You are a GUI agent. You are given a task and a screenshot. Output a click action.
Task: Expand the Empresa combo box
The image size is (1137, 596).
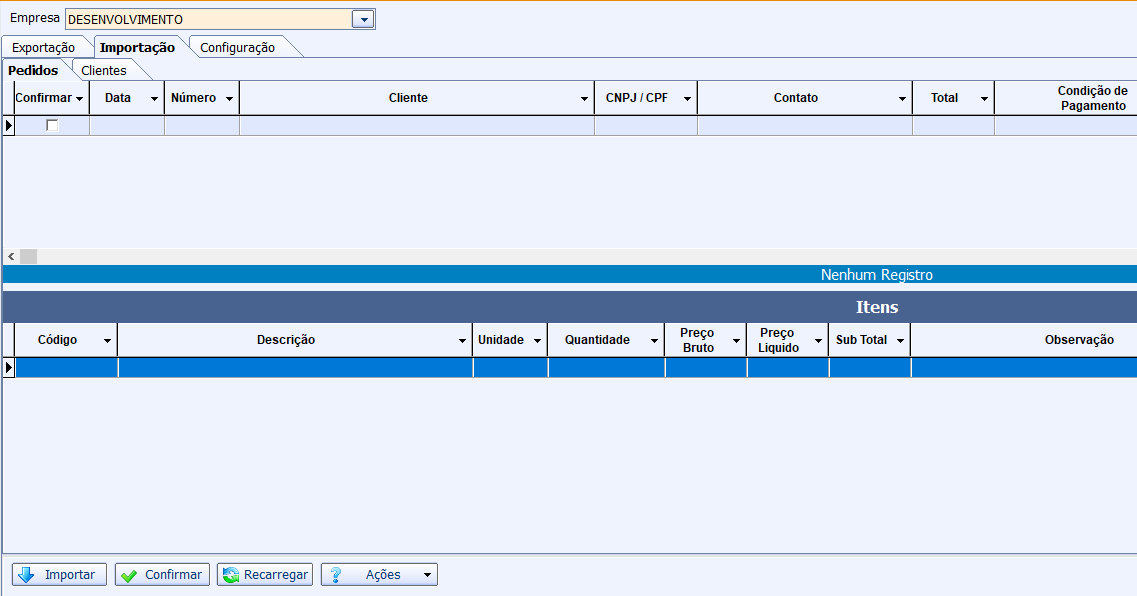[364, 19]
